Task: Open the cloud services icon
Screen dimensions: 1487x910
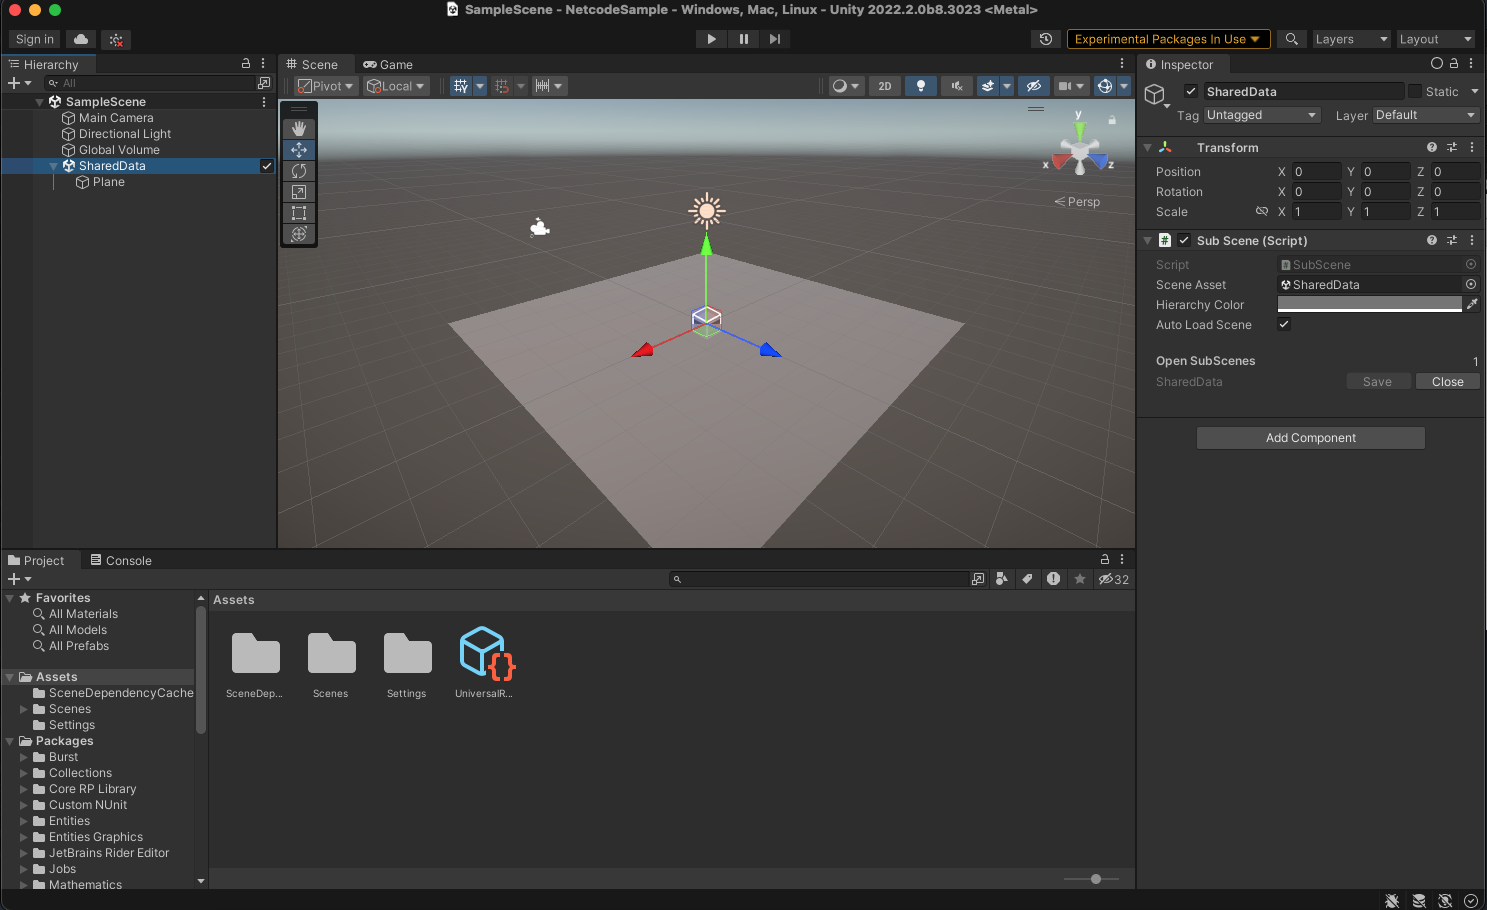Action: (x=81, y=39)
